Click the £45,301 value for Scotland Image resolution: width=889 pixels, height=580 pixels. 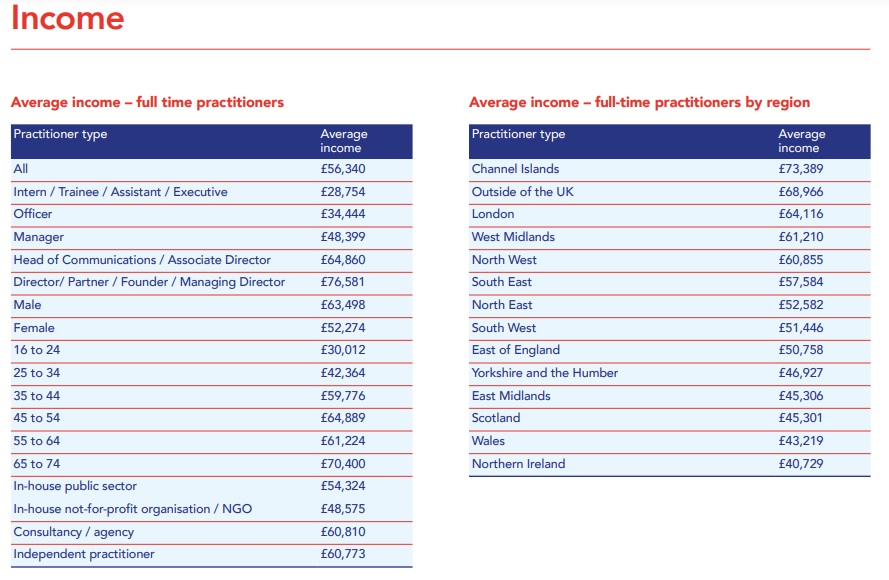tap(801, 418)
